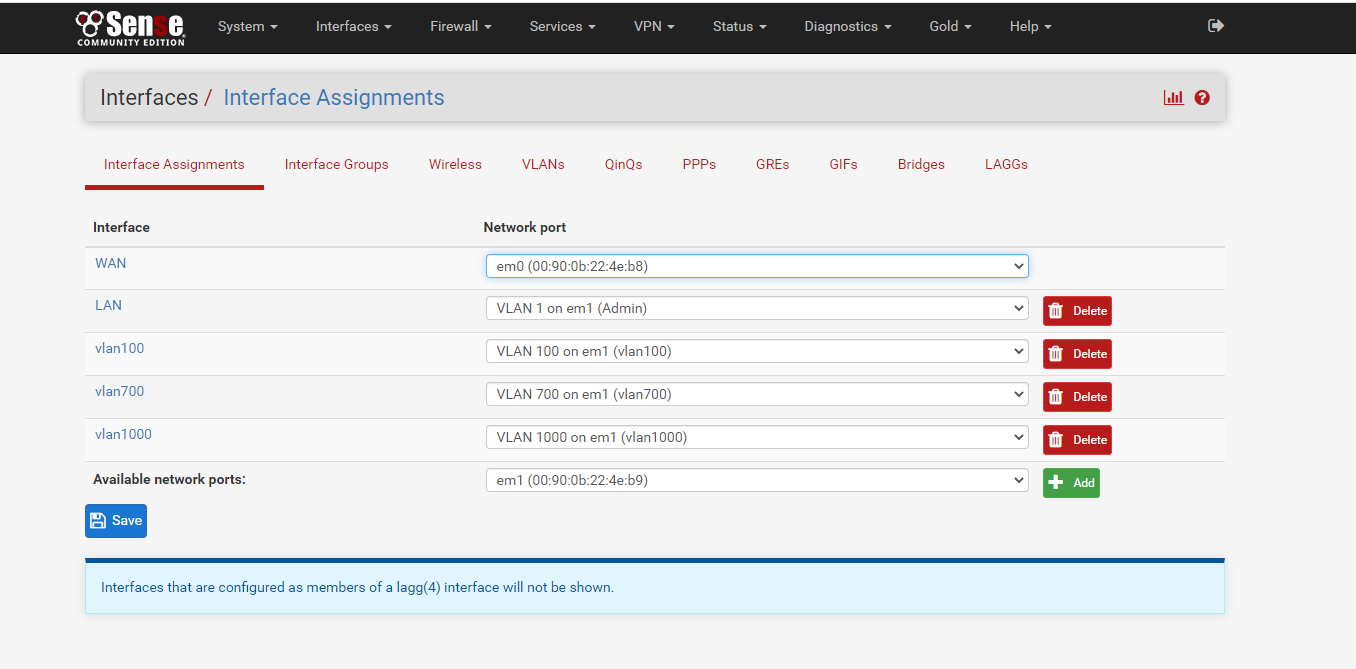The image size is (1356, 669).
Task: Open the vlan100 interface link
Action: pyautogui.click(x=119, y=348)
